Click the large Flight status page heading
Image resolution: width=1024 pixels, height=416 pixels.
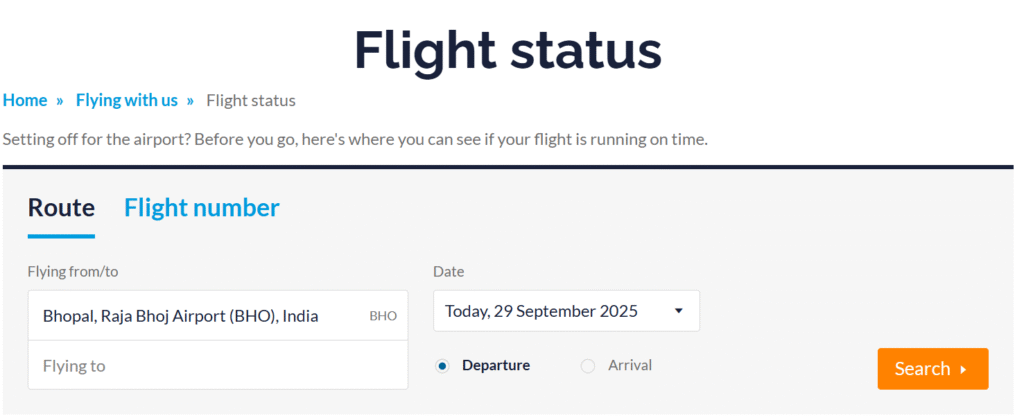[508, 48]
